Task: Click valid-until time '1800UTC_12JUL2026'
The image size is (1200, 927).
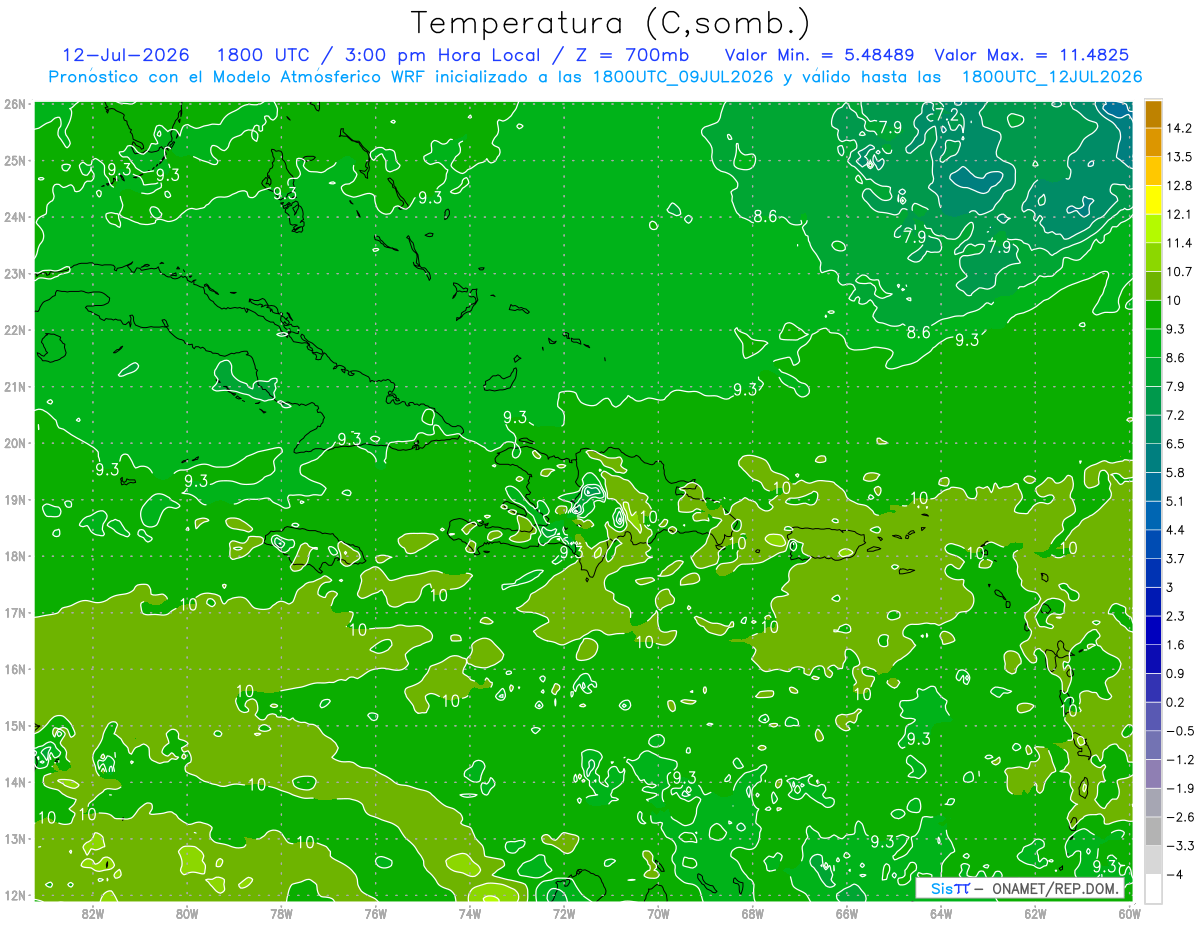Action: coord(1051,76)
